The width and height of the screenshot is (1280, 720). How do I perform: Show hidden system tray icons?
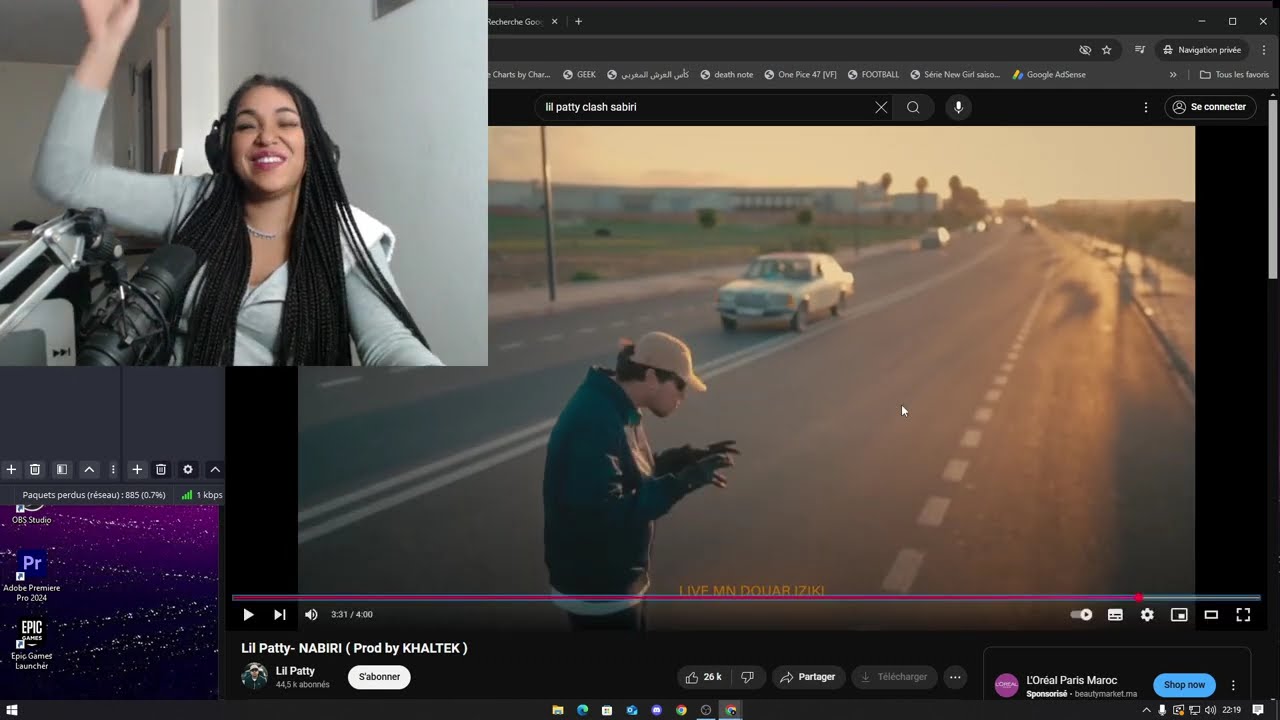[x=1146, y=710]
